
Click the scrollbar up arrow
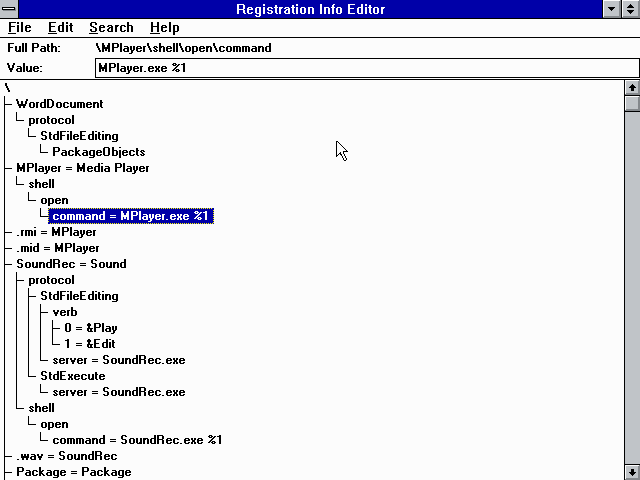coord(631,88)
